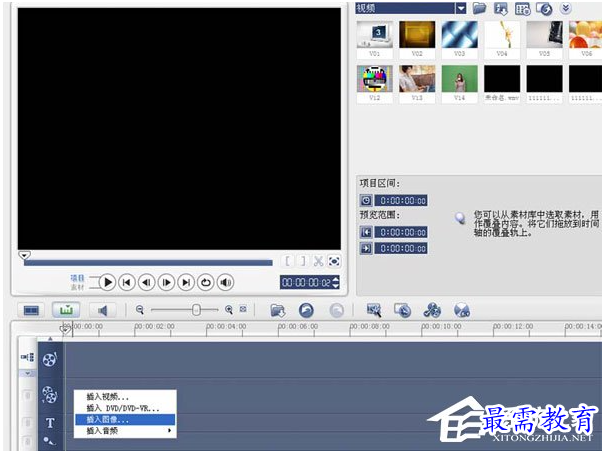Click the clock icon under 项目区间
Image resolution: width=604 pixels, height=451 pixels.
pos(366,200)
